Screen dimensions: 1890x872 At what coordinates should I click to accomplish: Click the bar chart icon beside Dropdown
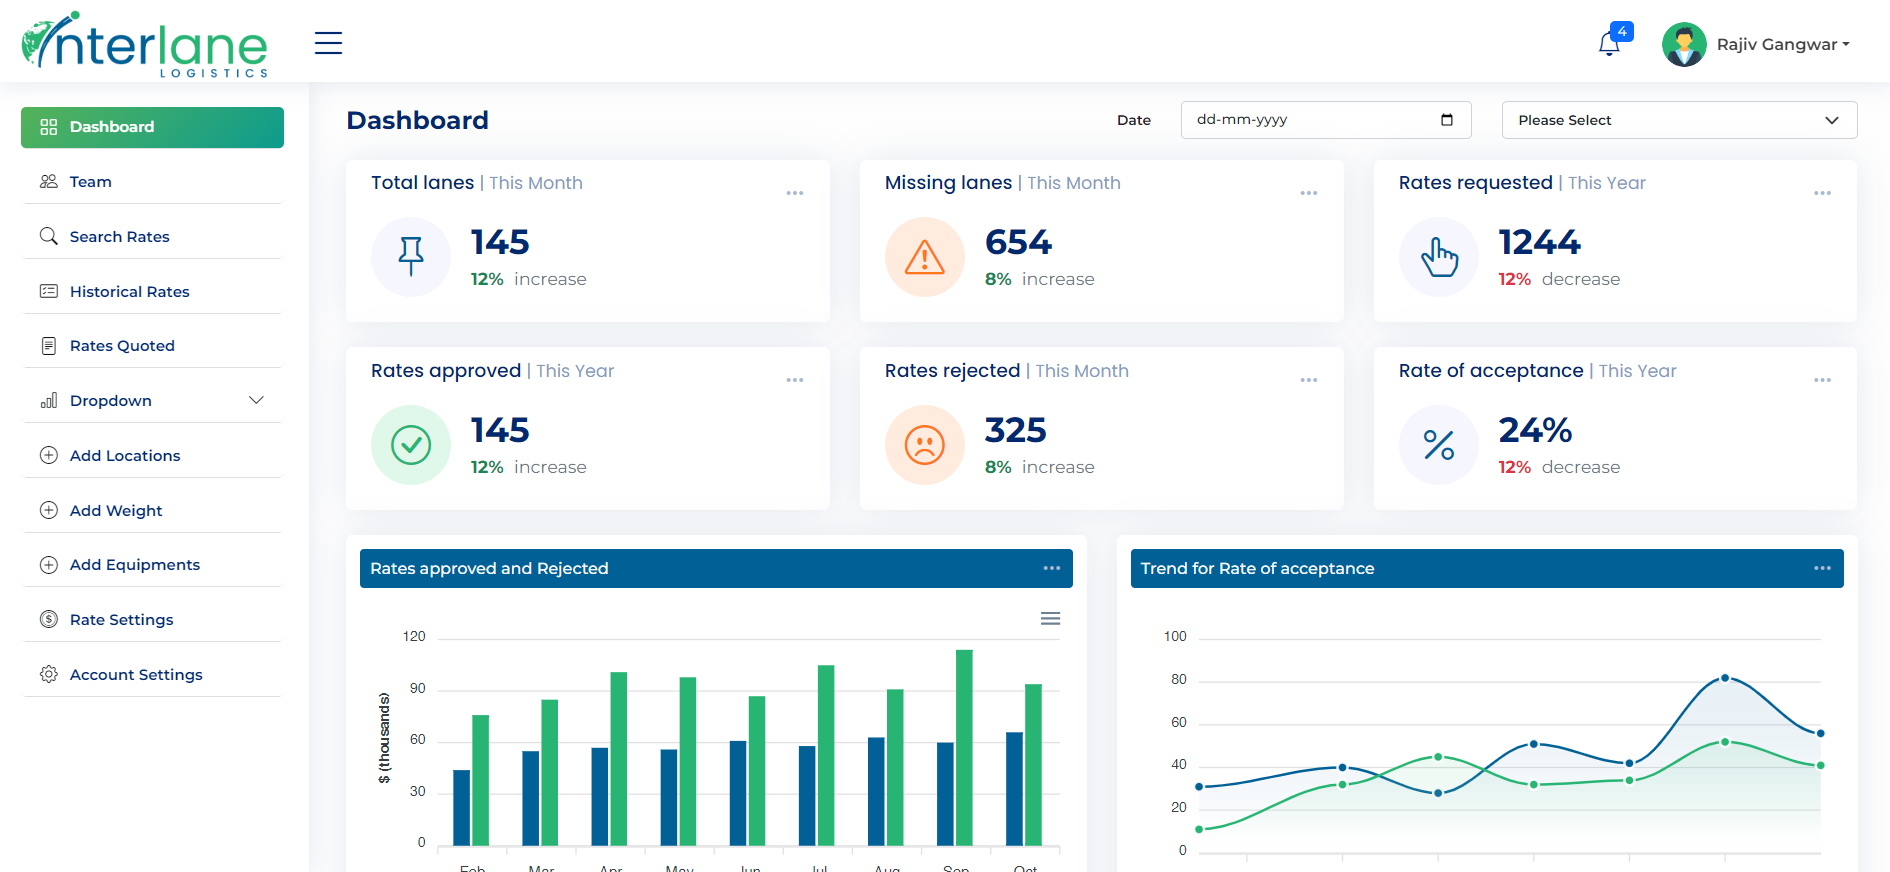pyautogui.click(x=48, y=400)
